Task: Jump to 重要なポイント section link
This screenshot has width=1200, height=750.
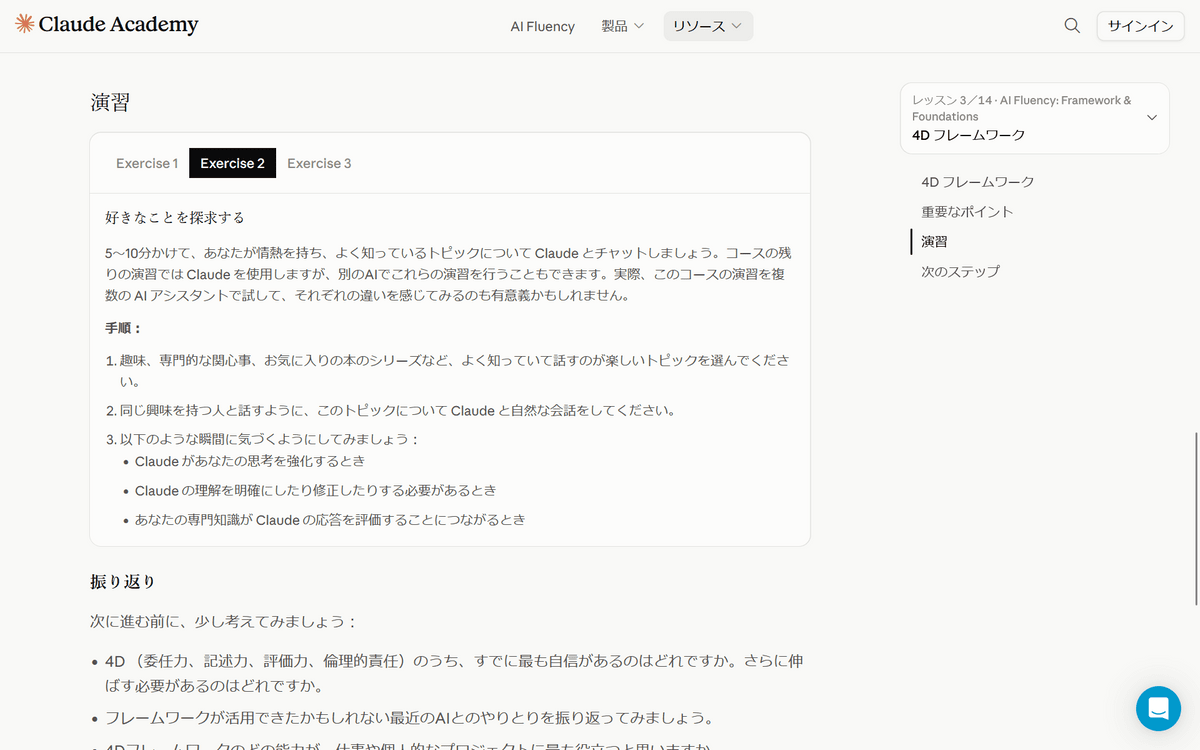Action: tap(967, 212)
